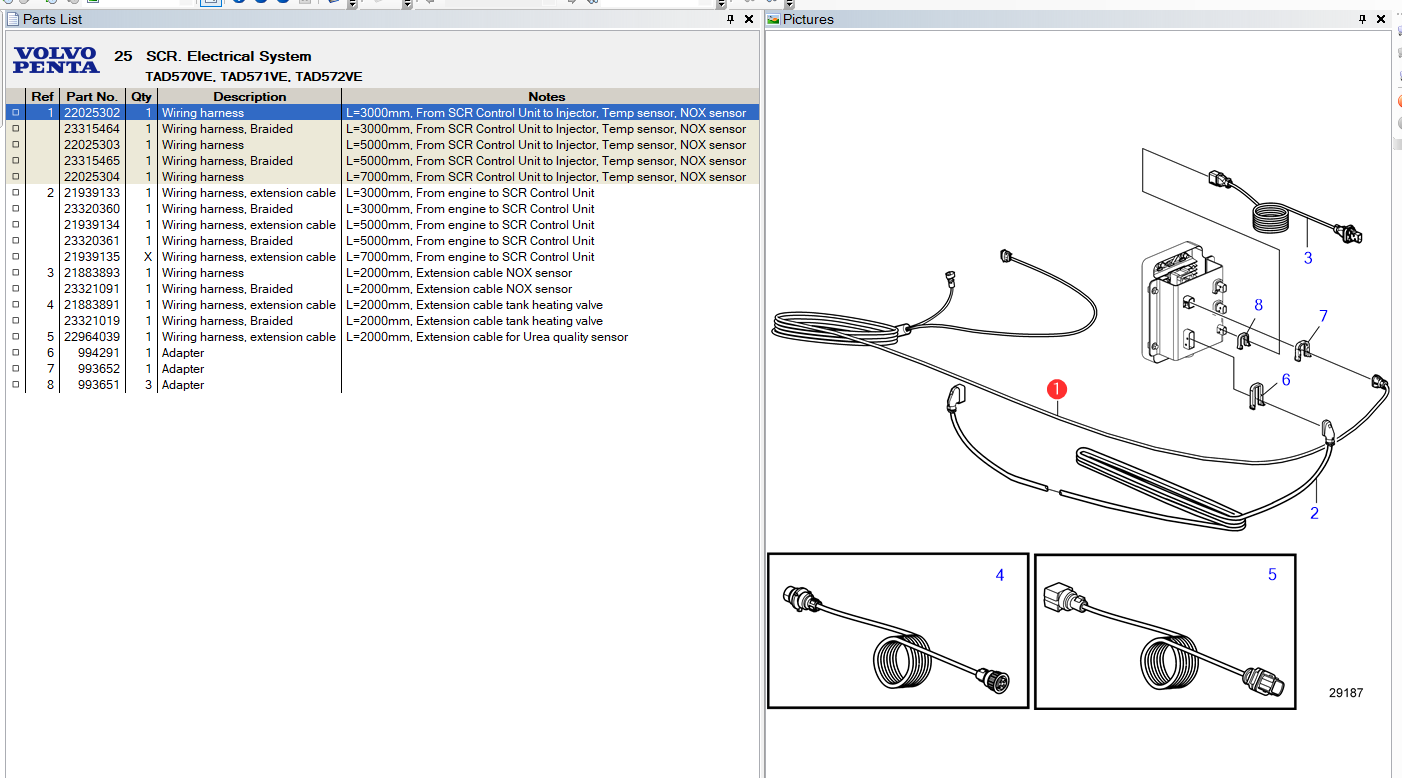Sort by the Ref column header
1402x778 pixels.
(x=42, y=97)
